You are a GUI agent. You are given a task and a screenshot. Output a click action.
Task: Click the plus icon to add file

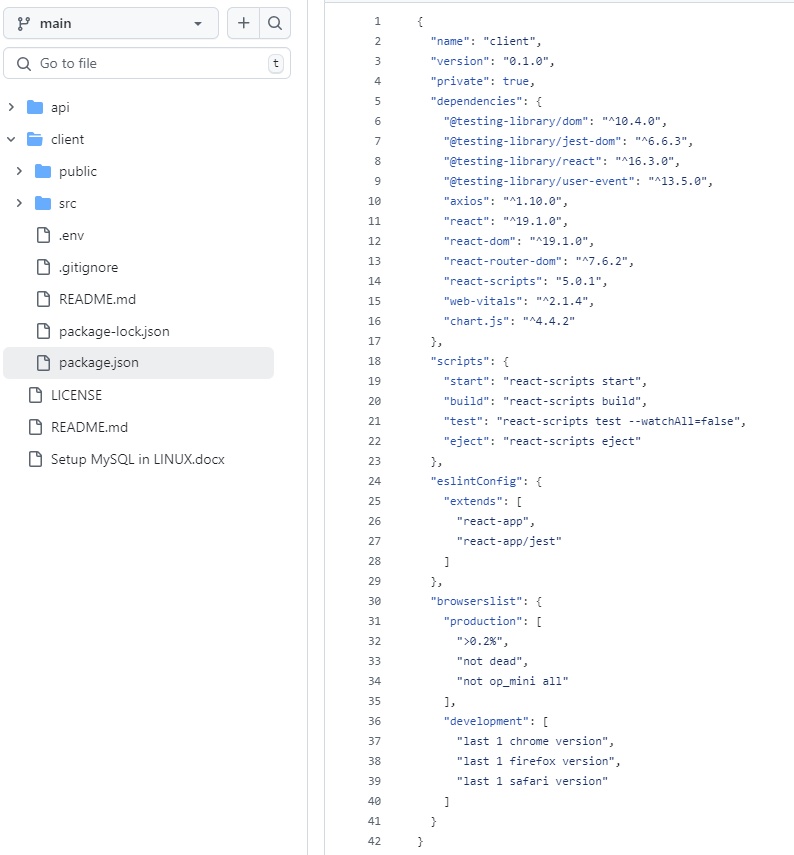point(243,23)
